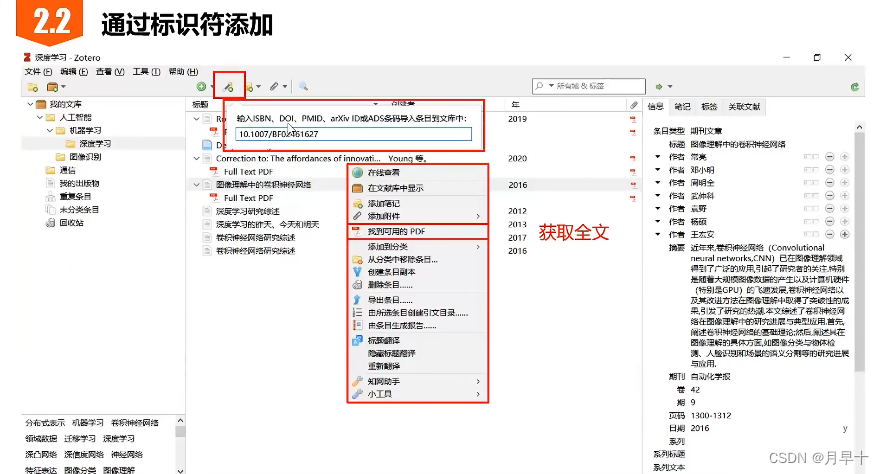The height and width of the screenshot is (474, 884).
Task: Click the 卷积神经网络 tag
Action: pyautogui.click(x=135, y=423)
